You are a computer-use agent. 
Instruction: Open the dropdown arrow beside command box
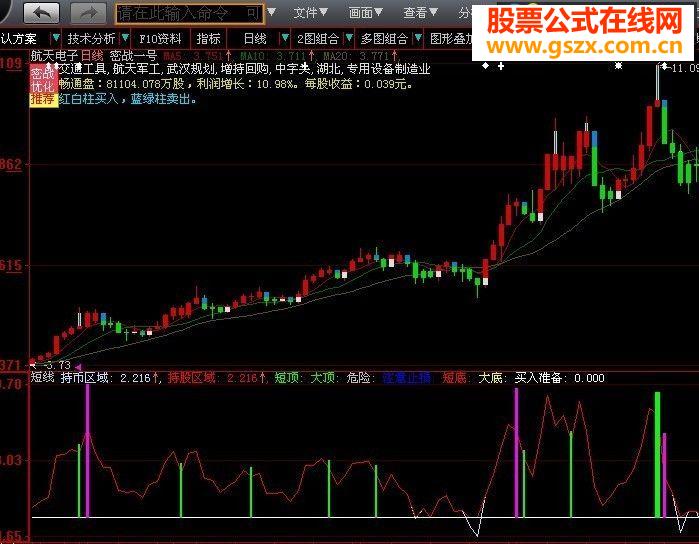tap(271, 12)
